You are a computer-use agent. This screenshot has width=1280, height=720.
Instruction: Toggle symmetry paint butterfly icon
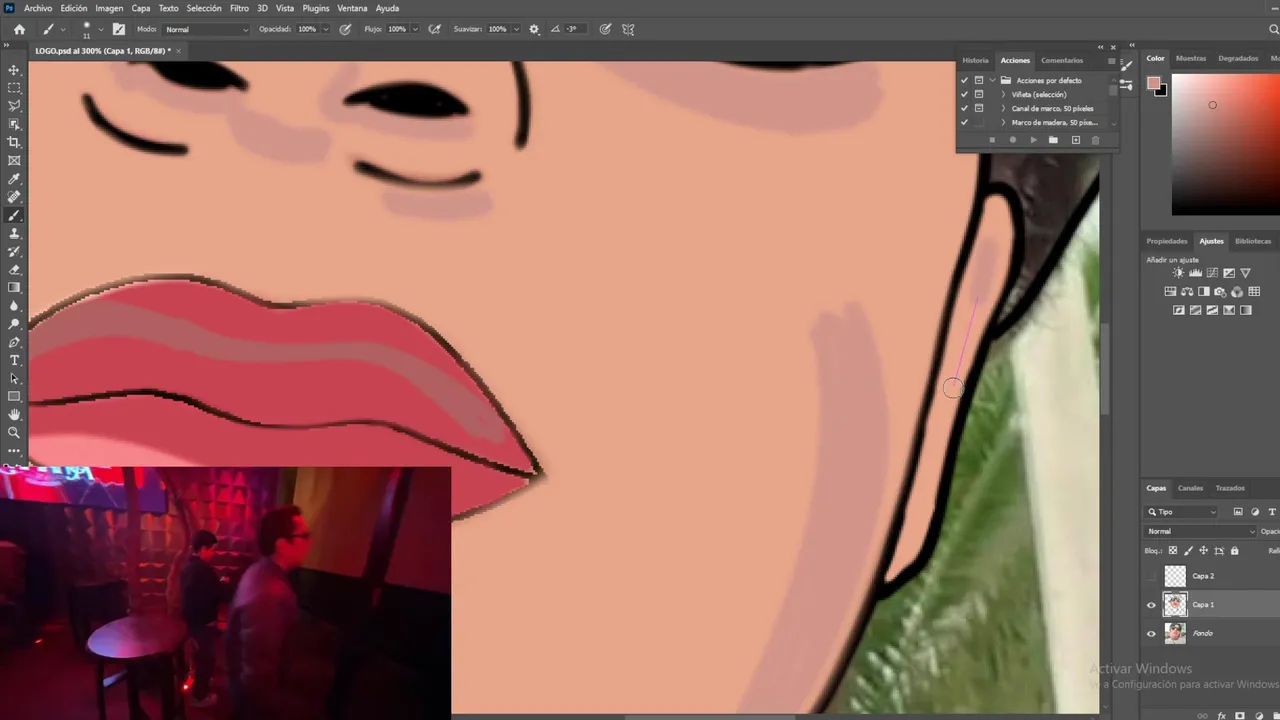pyautogui.click(x=628, y=29)
